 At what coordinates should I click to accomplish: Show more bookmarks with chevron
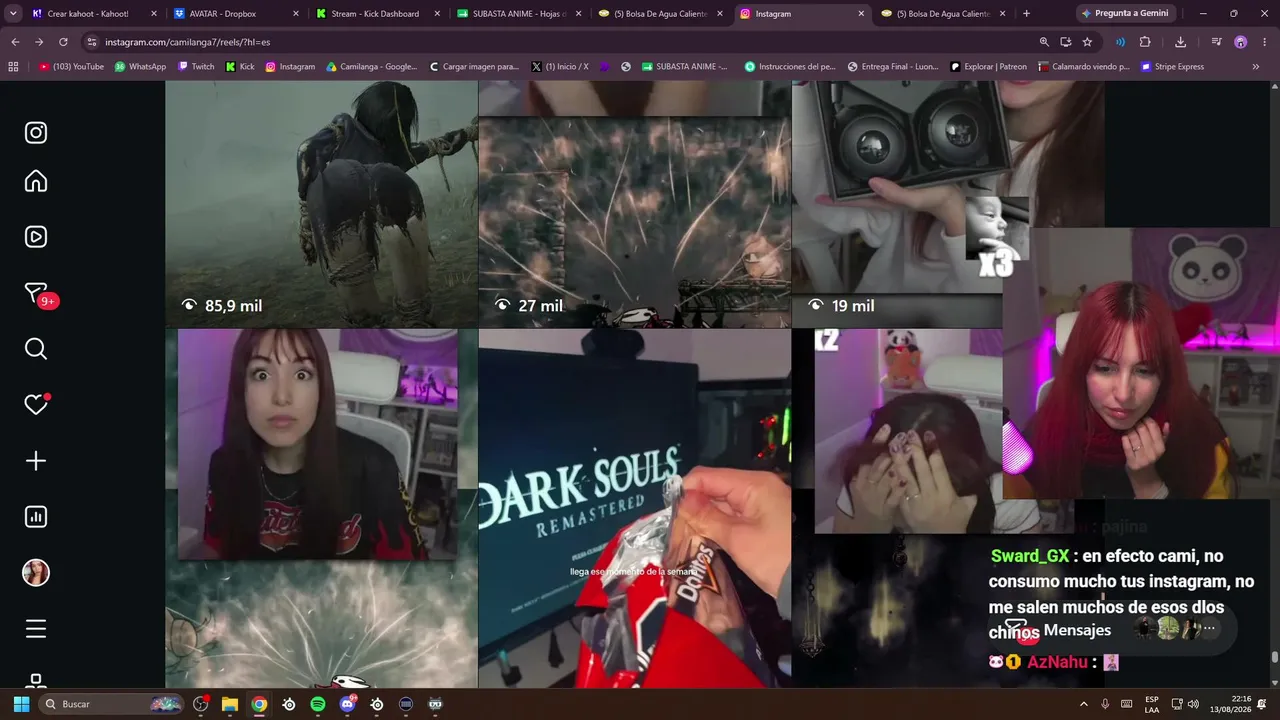point(1256,67)
